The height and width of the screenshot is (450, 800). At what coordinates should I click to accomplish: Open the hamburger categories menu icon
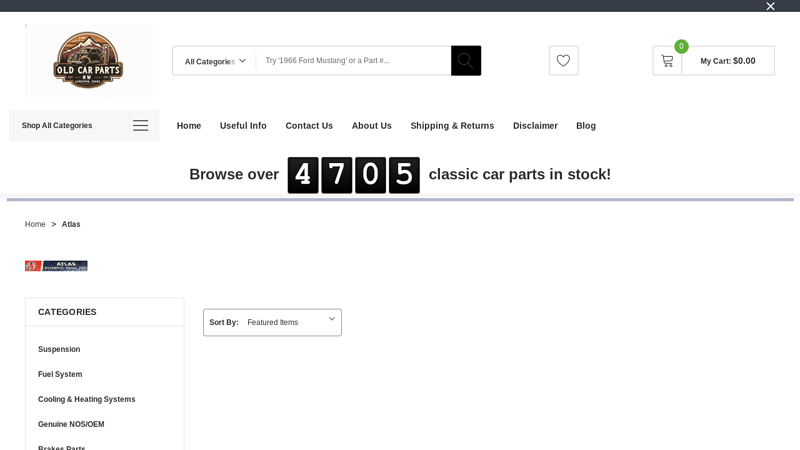coord(140,126)
